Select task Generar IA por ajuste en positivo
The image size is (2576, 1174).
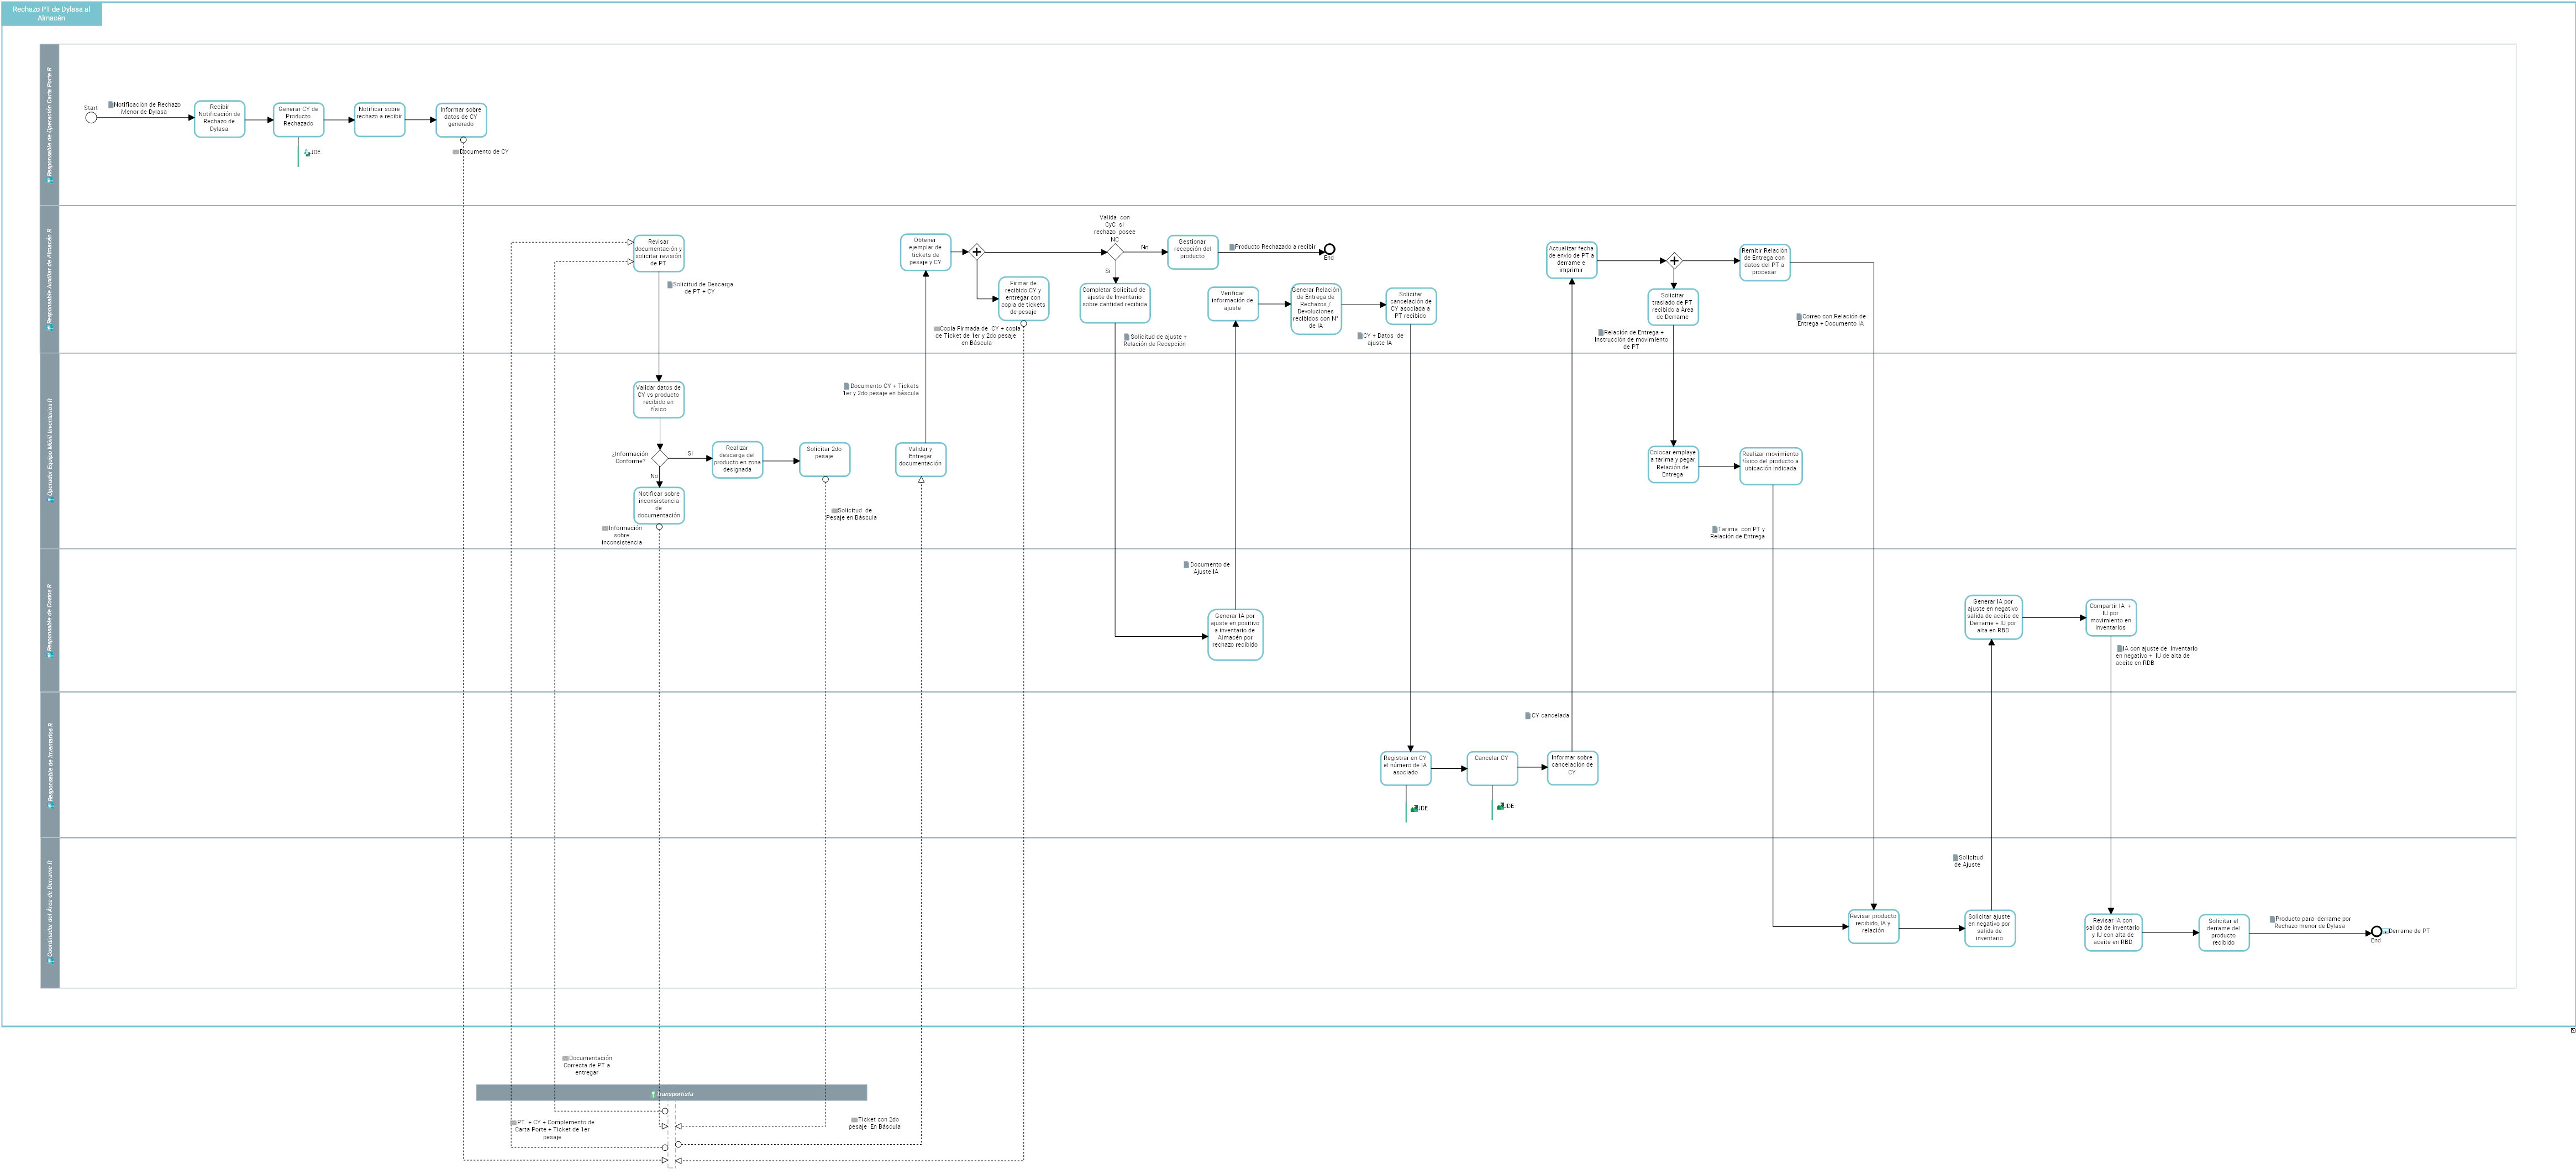click(x=1235, y=634)
